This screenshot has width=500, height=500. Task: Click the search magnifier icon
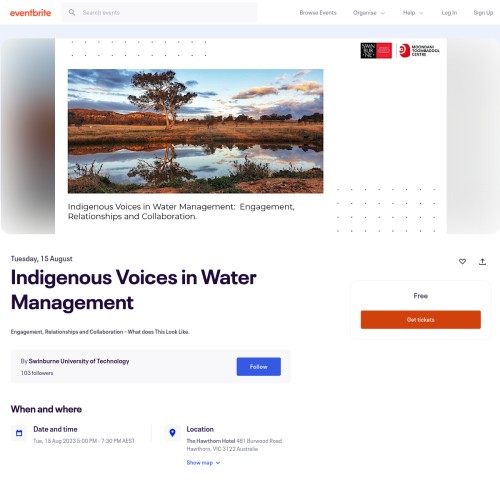[x=72, y=13]
